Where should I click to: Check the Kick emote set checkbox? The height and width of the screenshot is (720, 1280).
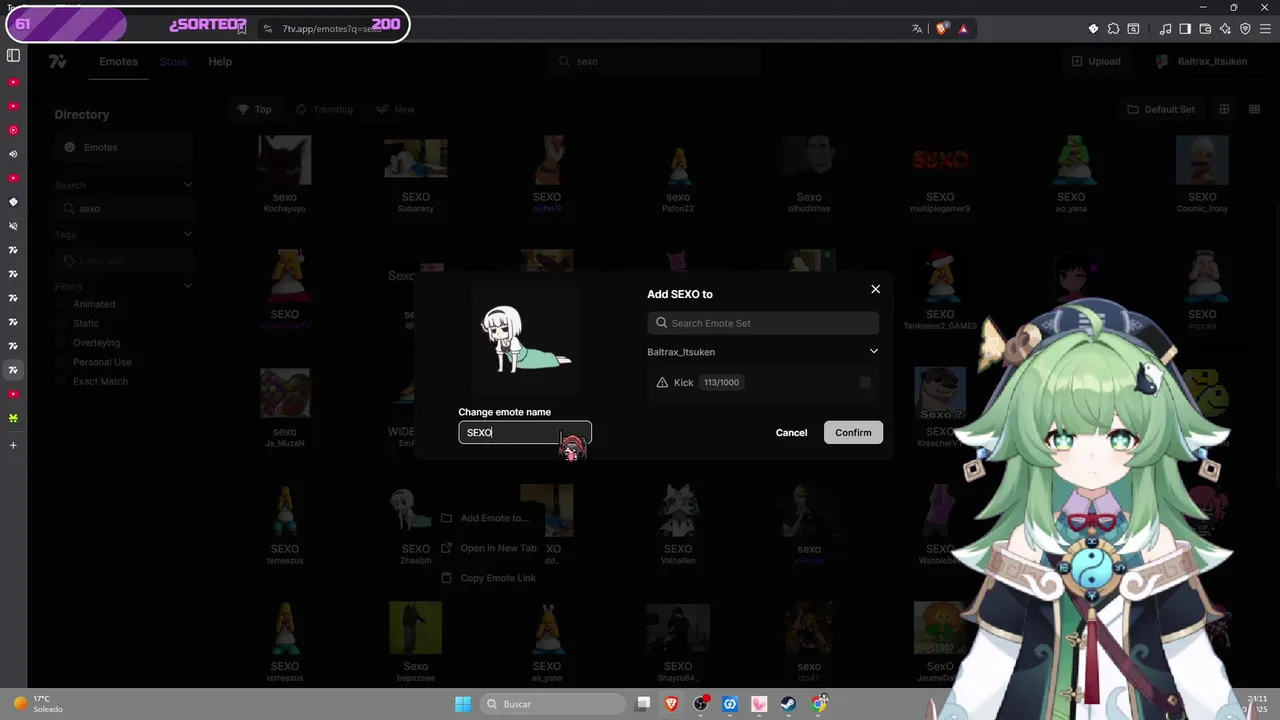tap(865, 382)
